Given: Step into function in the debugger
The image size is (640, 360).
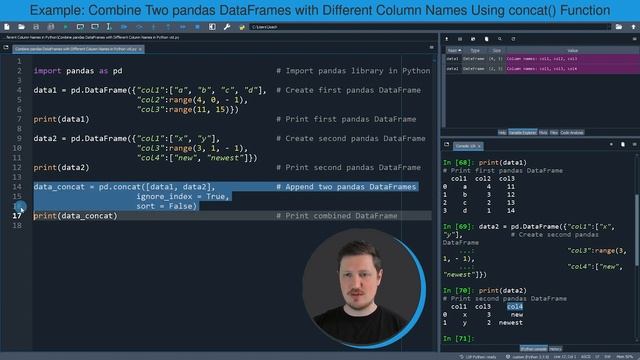Looking at the screenshot, I should tap(153, 27).
